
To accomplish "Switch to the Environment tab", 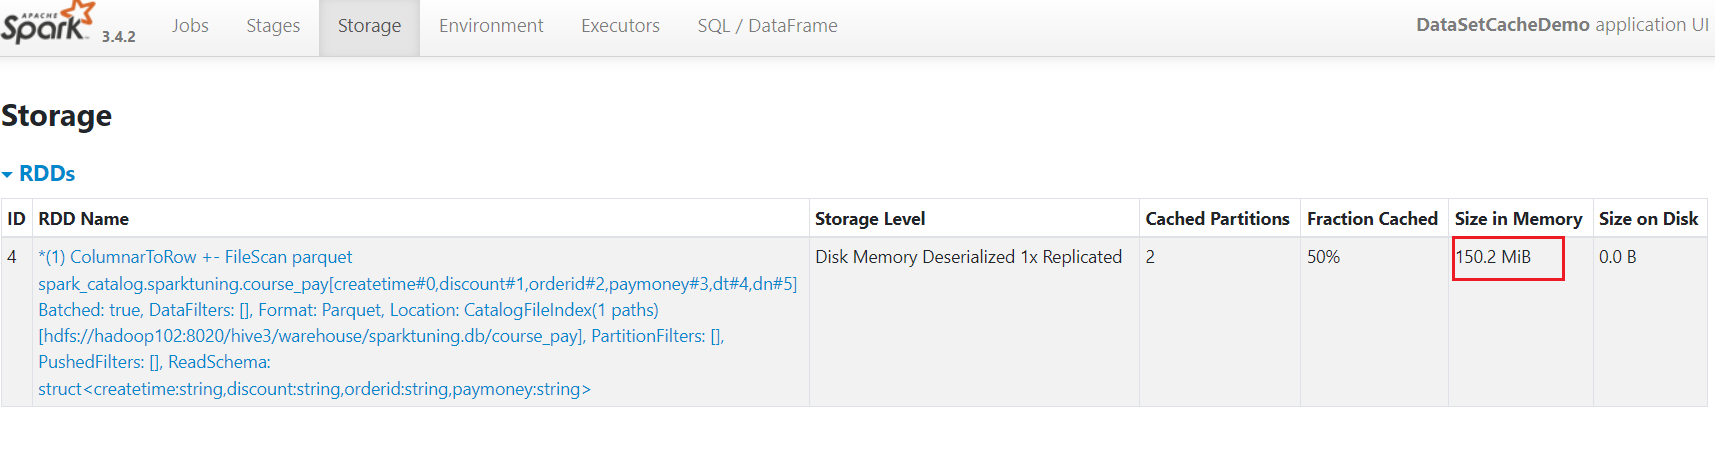I will [491, 26].
